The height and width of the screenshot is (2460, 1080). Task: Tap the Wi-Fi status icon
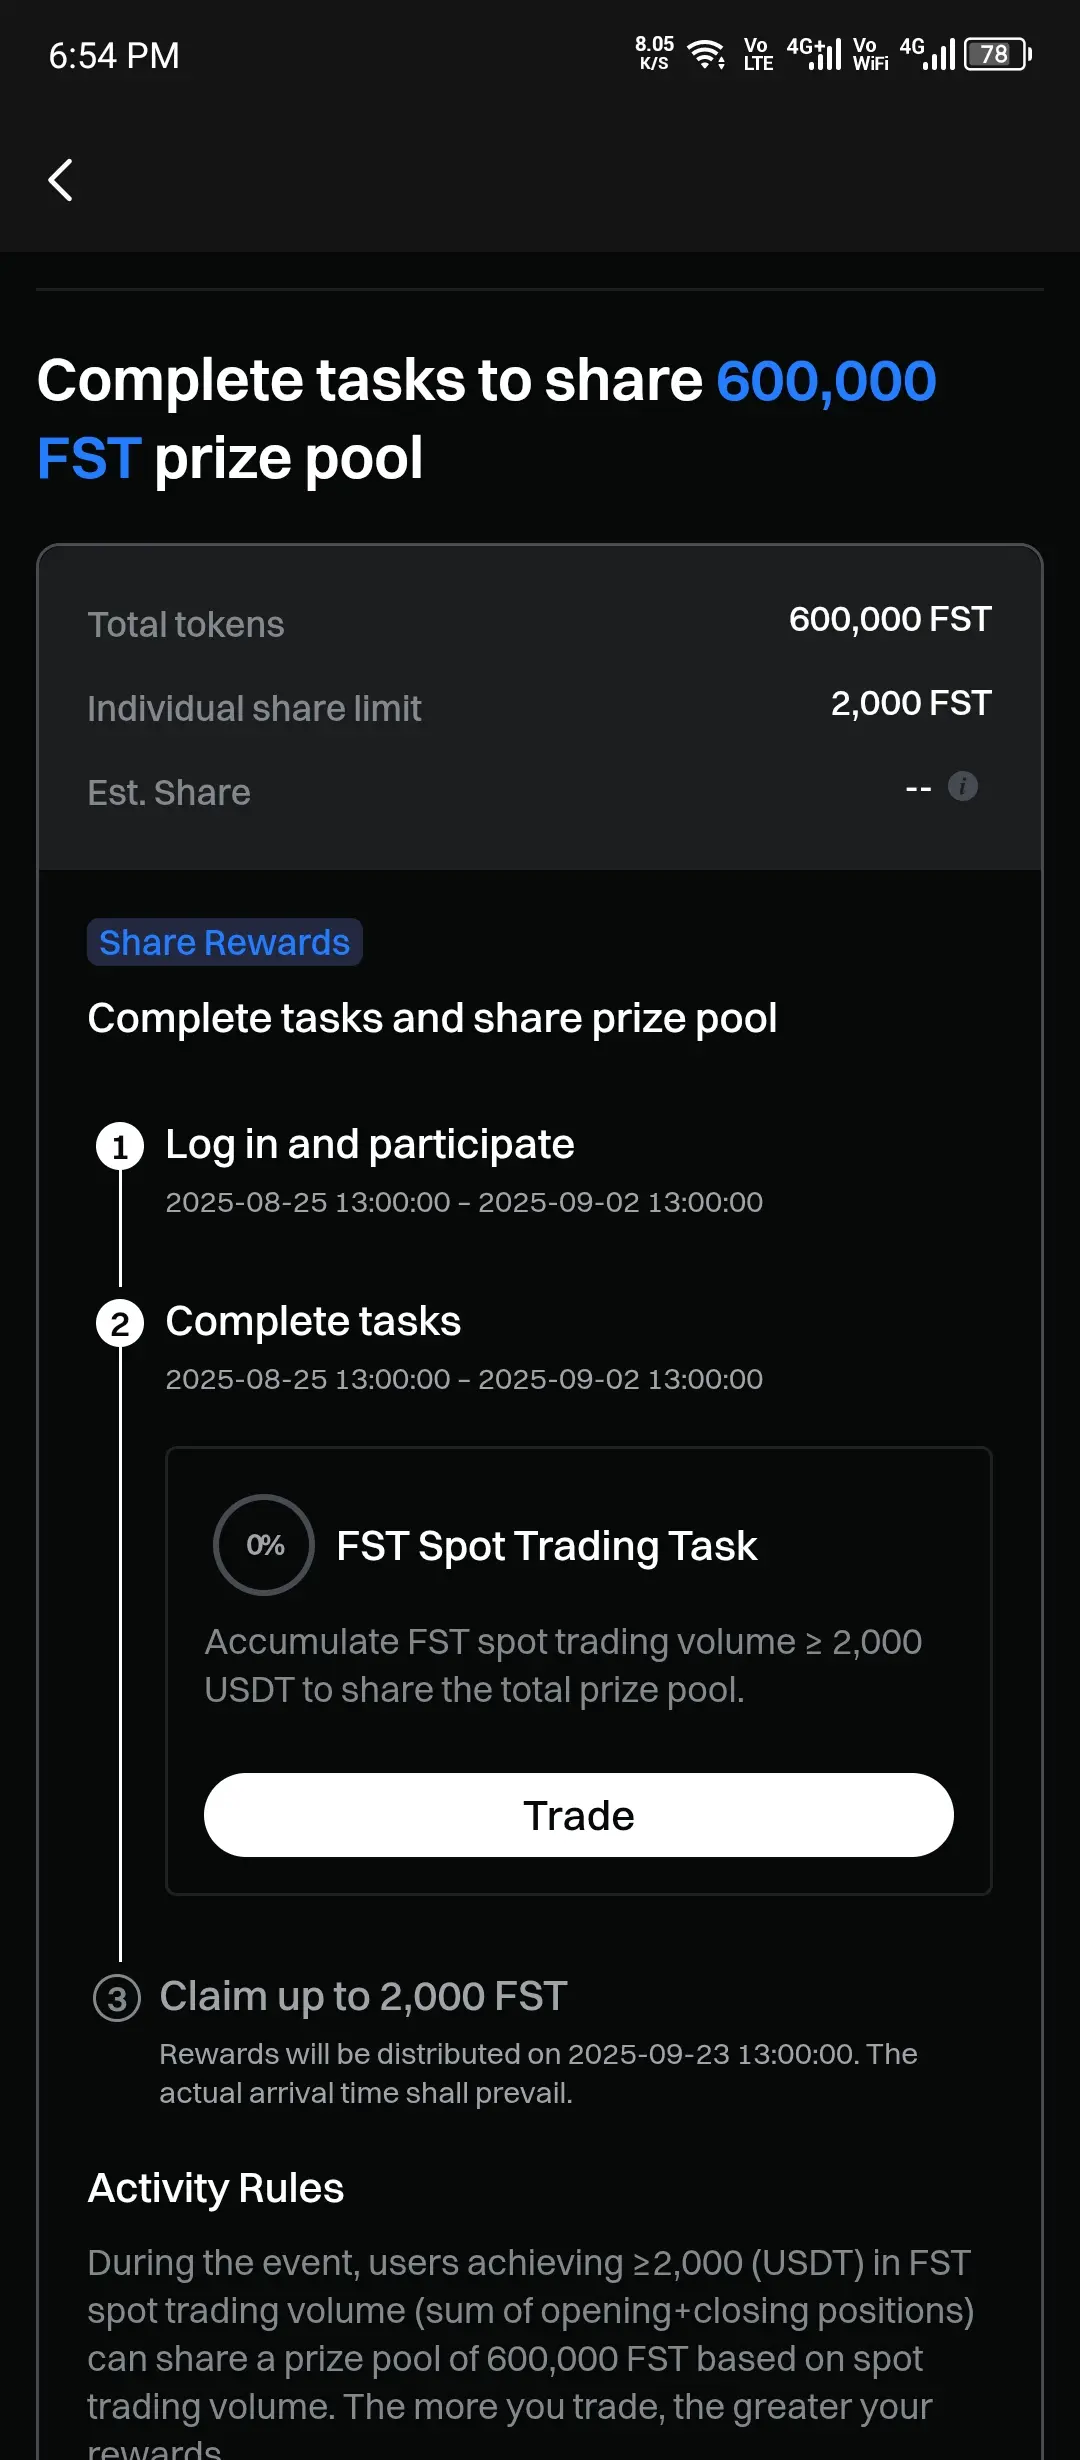coord(707,54)
